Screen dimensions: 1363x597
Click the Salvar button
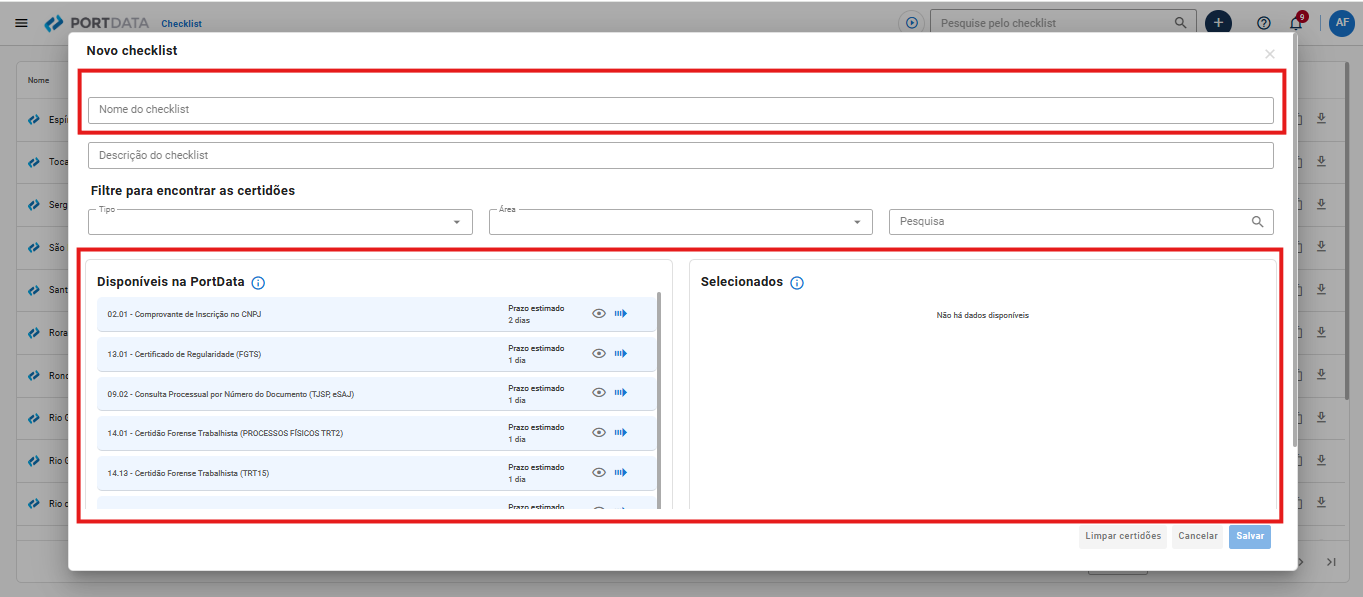[1250, 536]
